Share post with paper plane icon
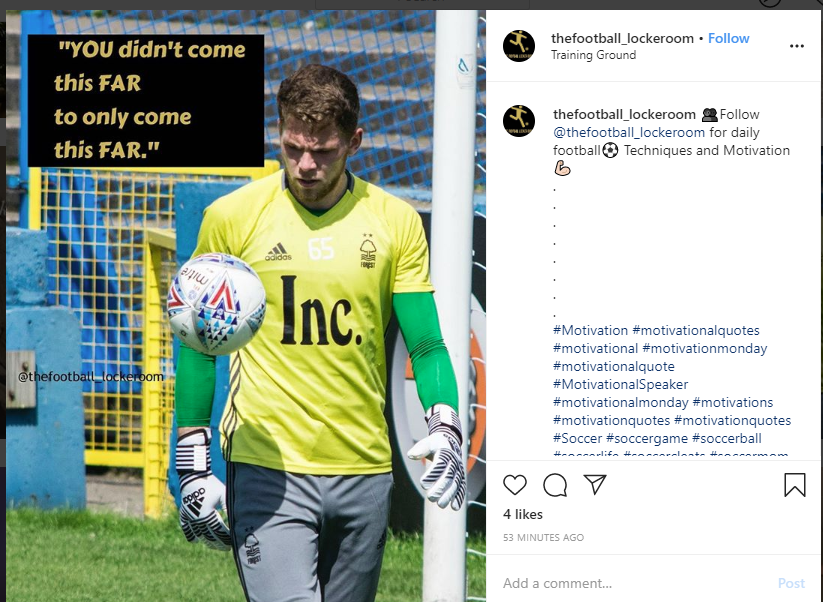 pyautogui.click(x=595, y=484)
